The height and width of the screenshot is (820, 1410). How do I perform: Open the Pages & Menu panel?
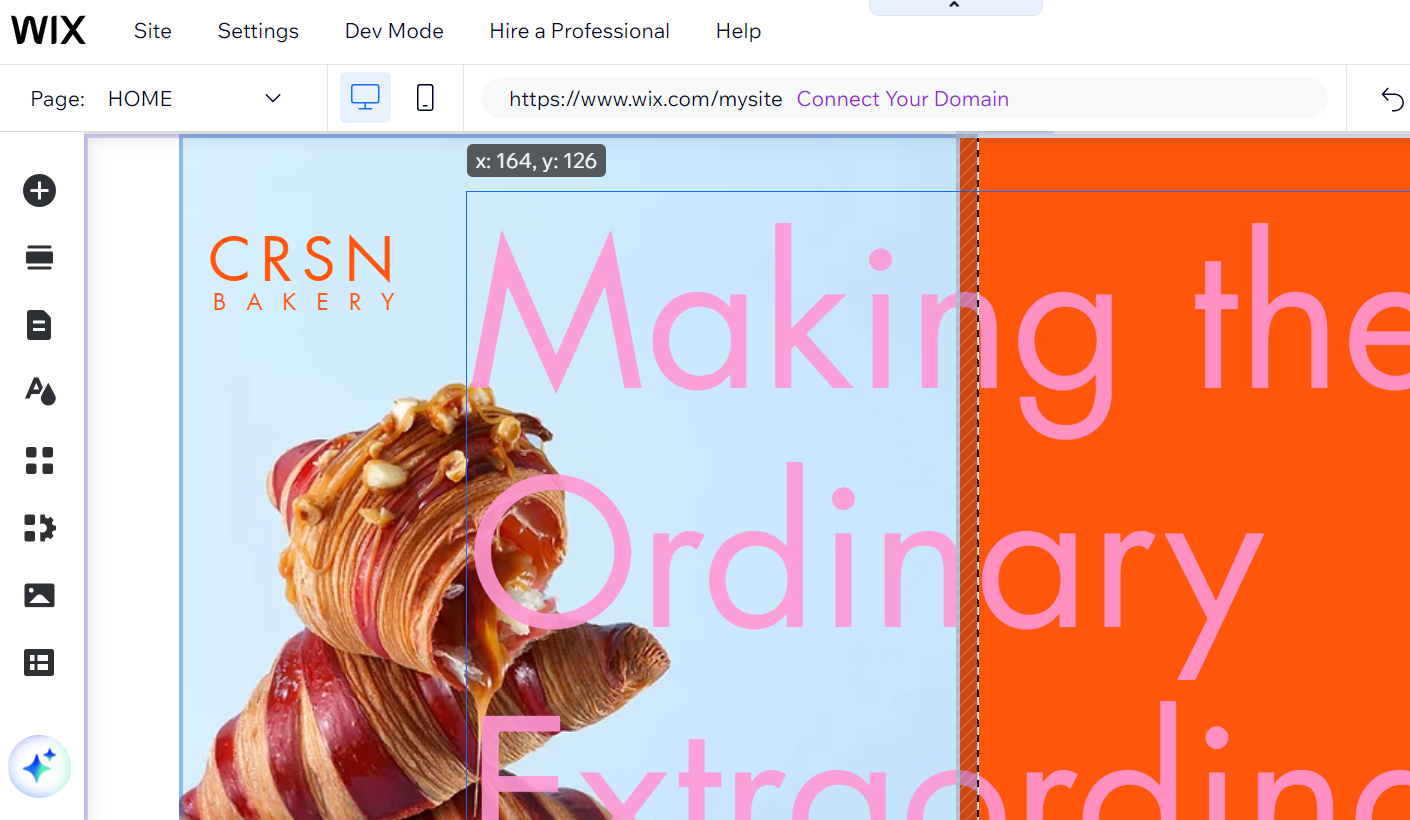coord(39,324)
